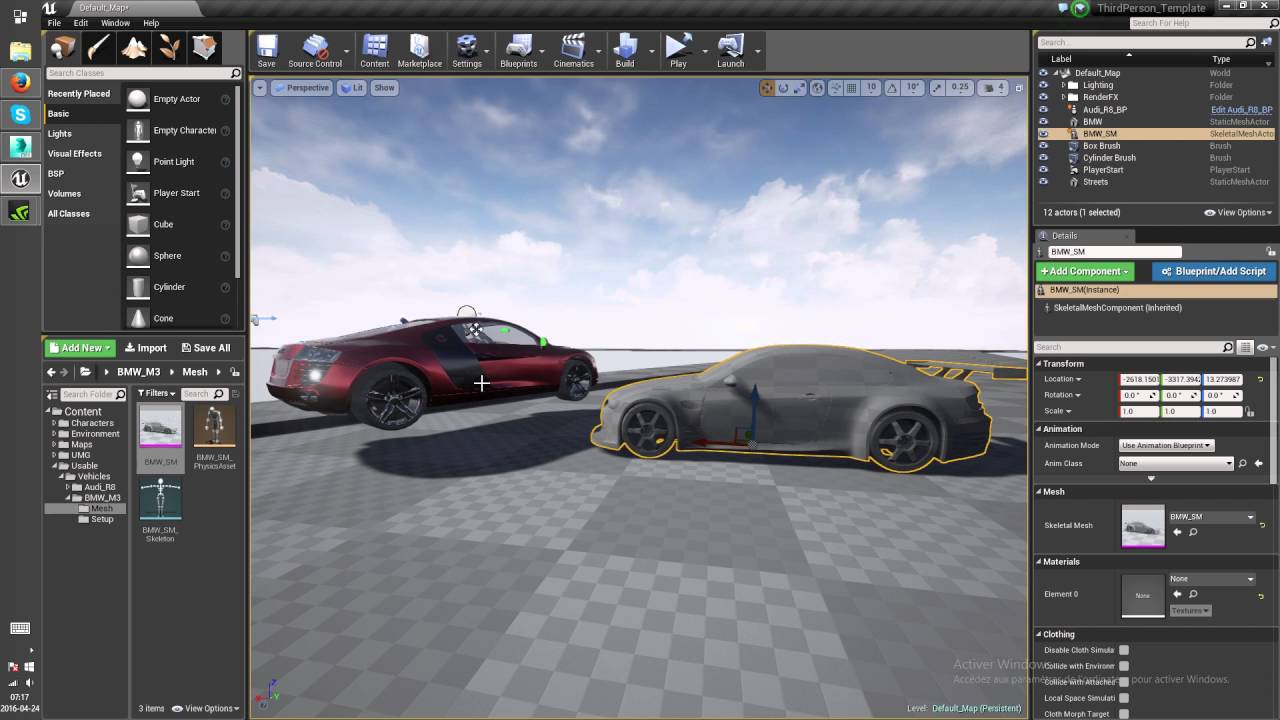Enable Local Space Simulation checkbox

click(1124, 698)
